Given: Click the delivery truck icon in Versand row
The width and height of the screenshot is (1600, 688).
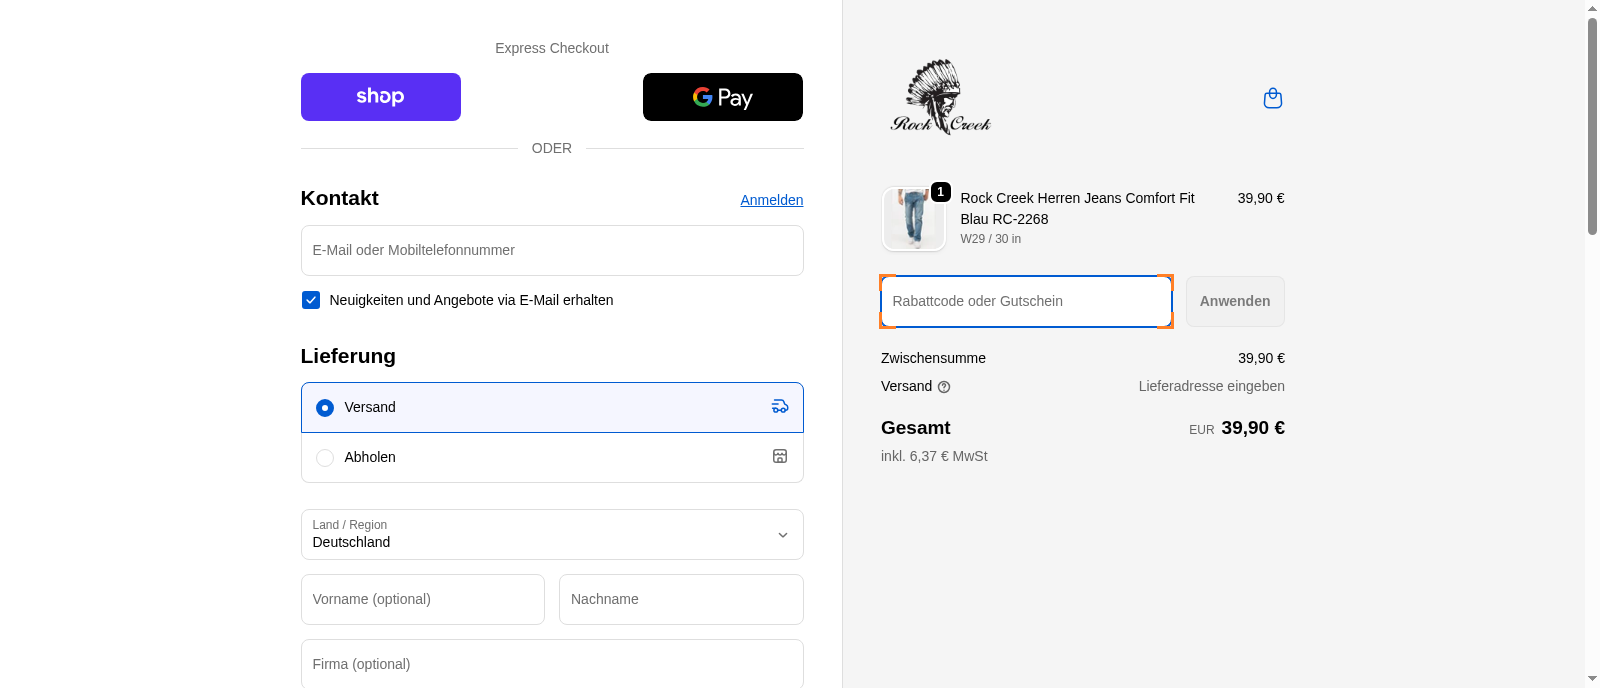Looking at the screenshot, I should pos(780,407).
